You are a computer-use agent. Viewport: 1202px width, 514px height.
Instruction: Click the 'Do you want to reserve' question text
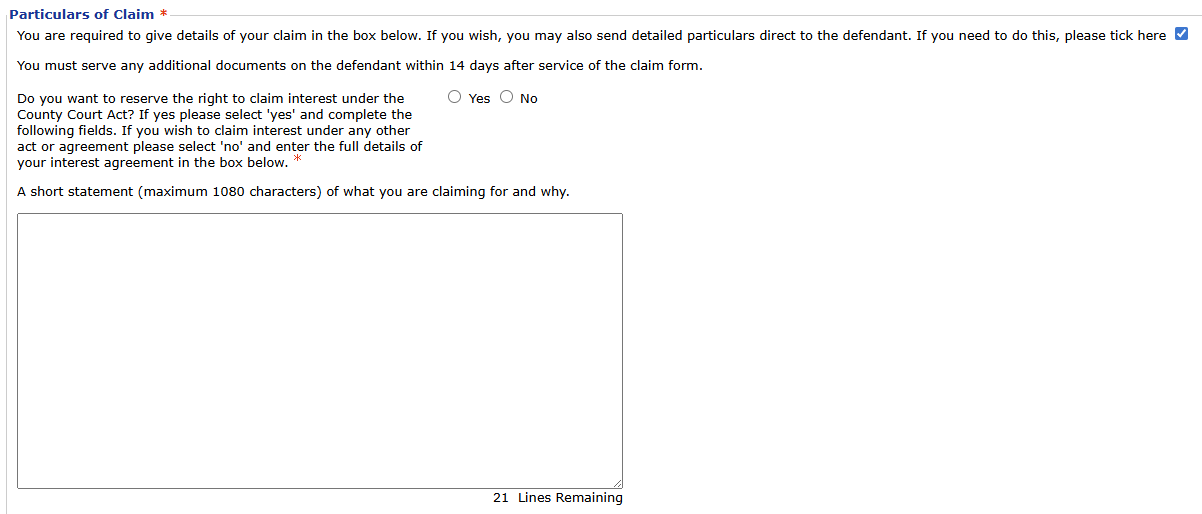click(x=211, y=98)
